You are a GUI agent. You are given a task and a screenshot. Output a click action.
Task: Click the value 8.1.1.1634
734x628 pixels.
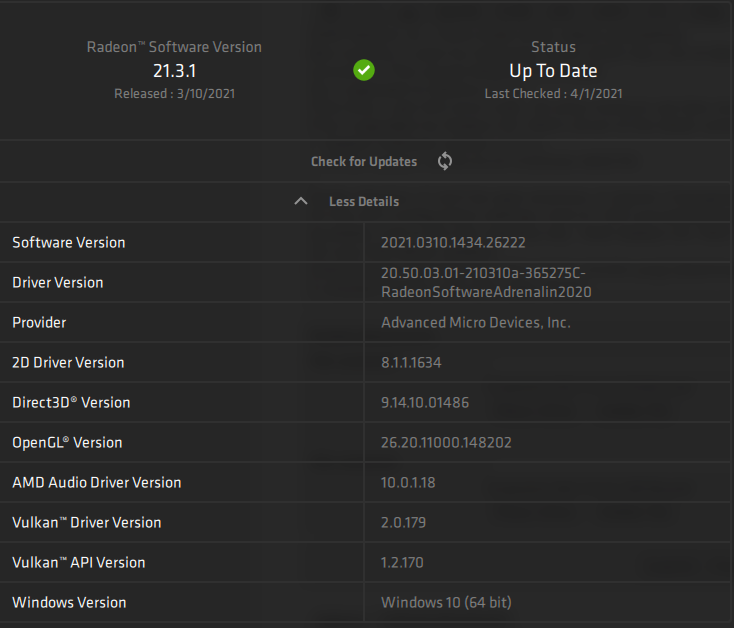point(411,363)
